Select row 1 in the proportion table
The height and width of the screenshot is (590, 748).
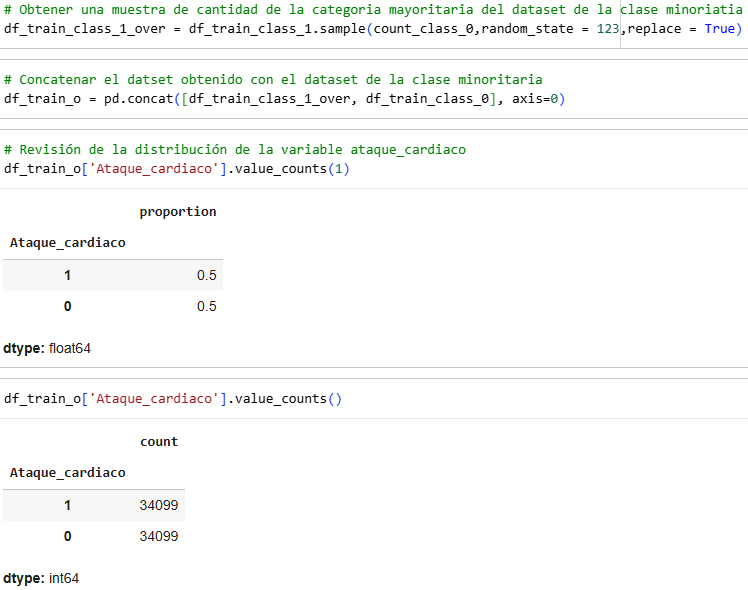pyautogui.click(x=113, y=275)
